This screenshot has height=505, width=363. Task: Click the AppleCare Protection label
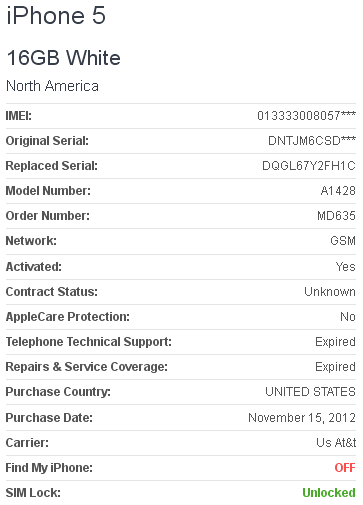click(68, 317)
